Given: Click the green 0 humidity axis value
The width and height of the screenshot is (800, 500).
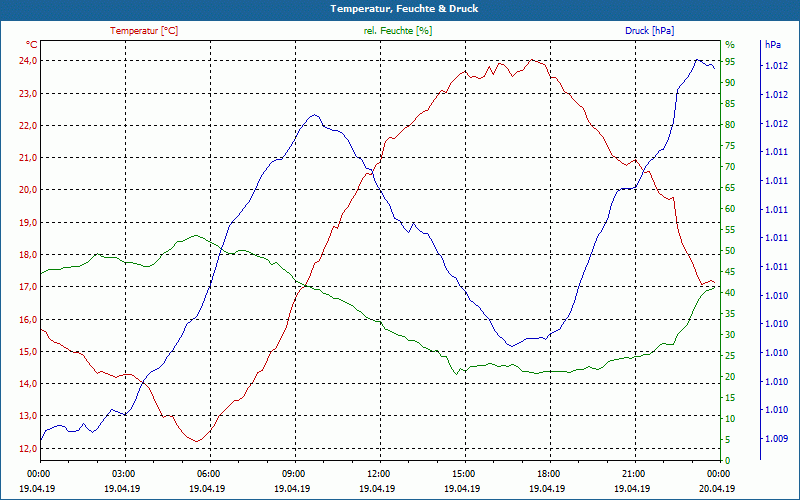Looking at the screenshot, I should point(728,461).
